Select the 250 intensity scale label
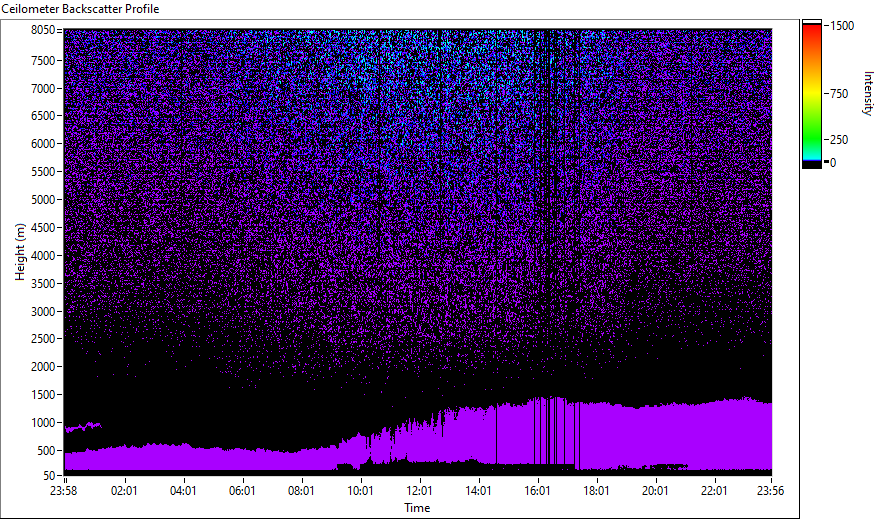 [x=839, y=140]
